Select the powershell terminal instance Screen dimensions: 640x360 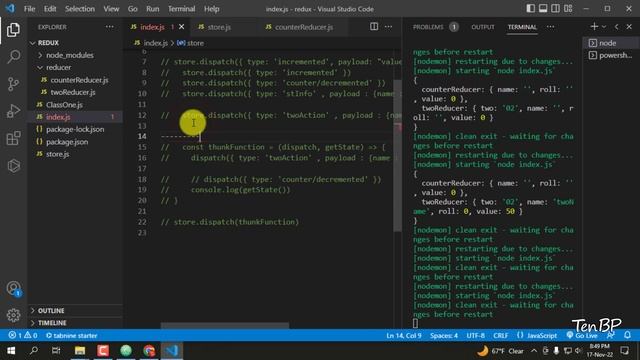coord(611,55)
